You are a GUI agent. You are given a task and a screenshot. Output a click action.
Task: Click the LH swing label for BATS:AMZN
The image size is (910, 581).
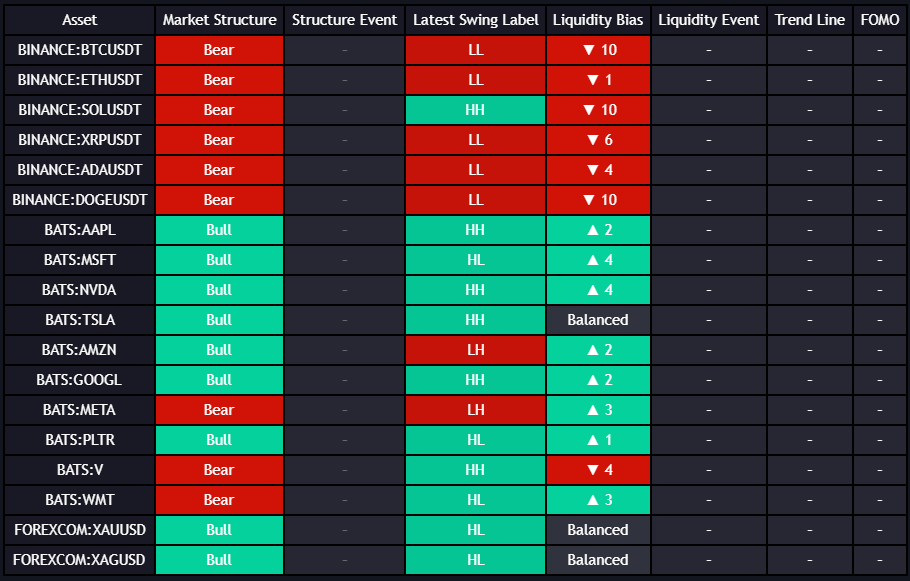click(475, 350)
